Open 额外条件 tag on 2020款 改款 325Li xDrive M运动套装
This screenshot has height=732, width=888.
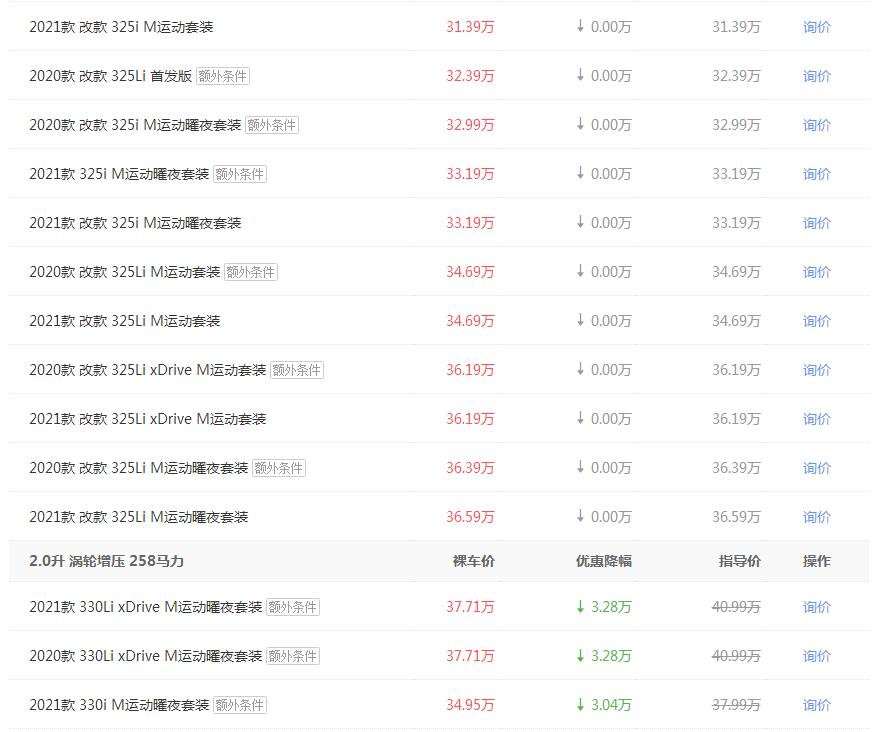coord(297,370)
